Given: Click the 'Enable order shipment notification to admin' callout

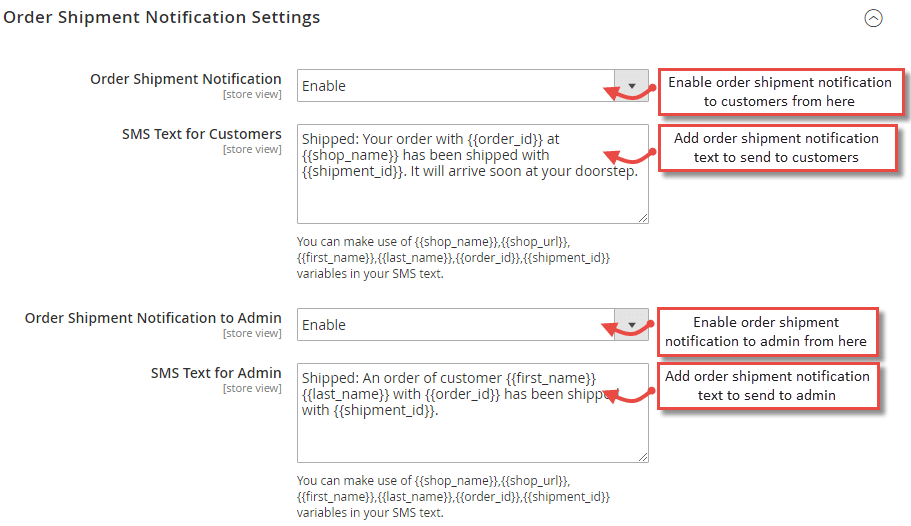Looking at the screenshot, I should (x=766, y=332).
